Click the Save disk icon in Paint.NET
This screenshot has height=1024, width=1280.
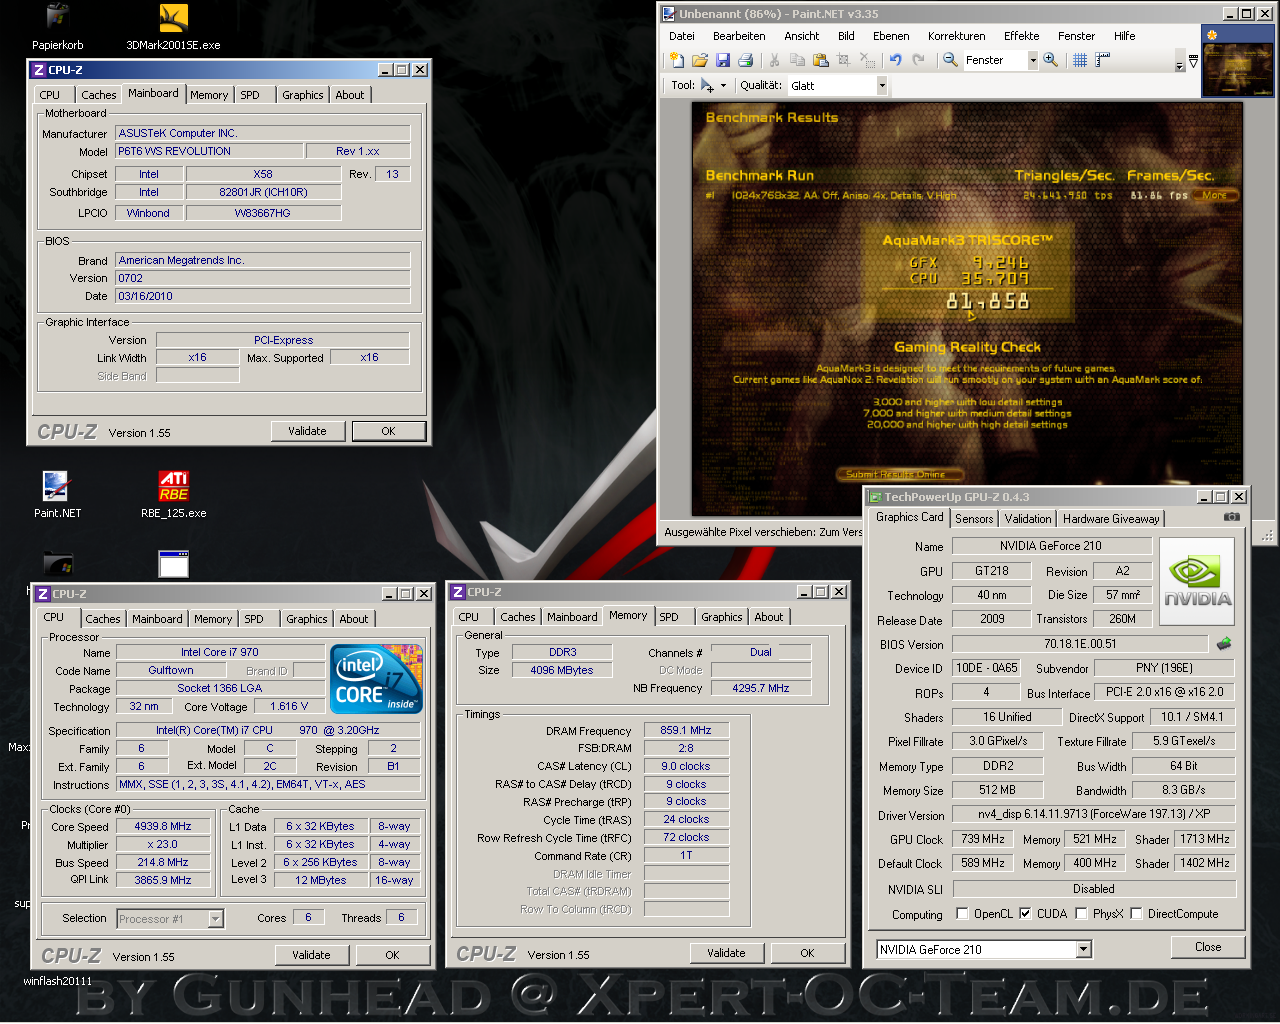(723, 61)
